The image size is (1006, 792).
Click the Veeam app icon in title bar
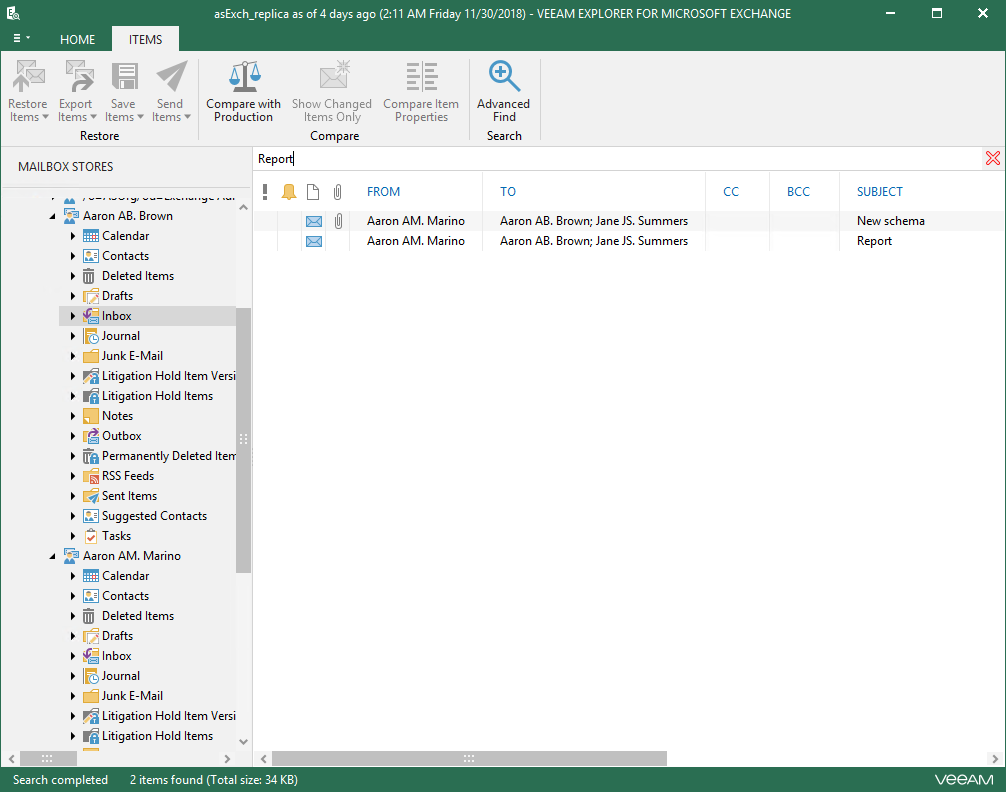tap(13, 13)
